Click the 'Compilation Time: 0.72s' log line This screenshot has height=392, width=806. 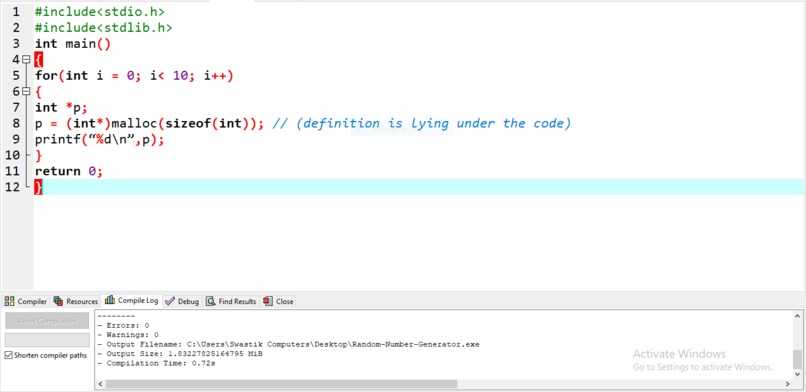tap(156, 363)
